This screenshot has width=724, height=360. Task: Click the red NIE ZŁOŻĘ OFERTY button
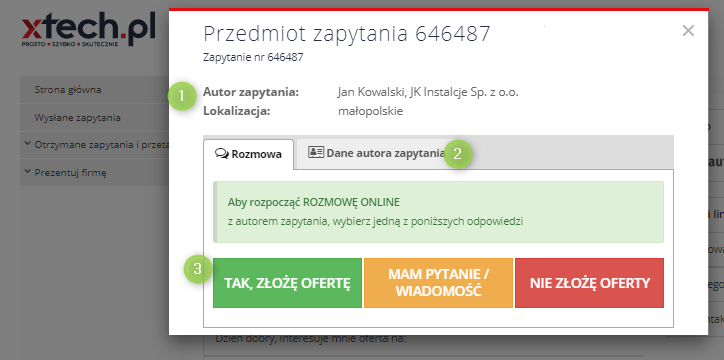pyautogui.click(x=589, y=283)
